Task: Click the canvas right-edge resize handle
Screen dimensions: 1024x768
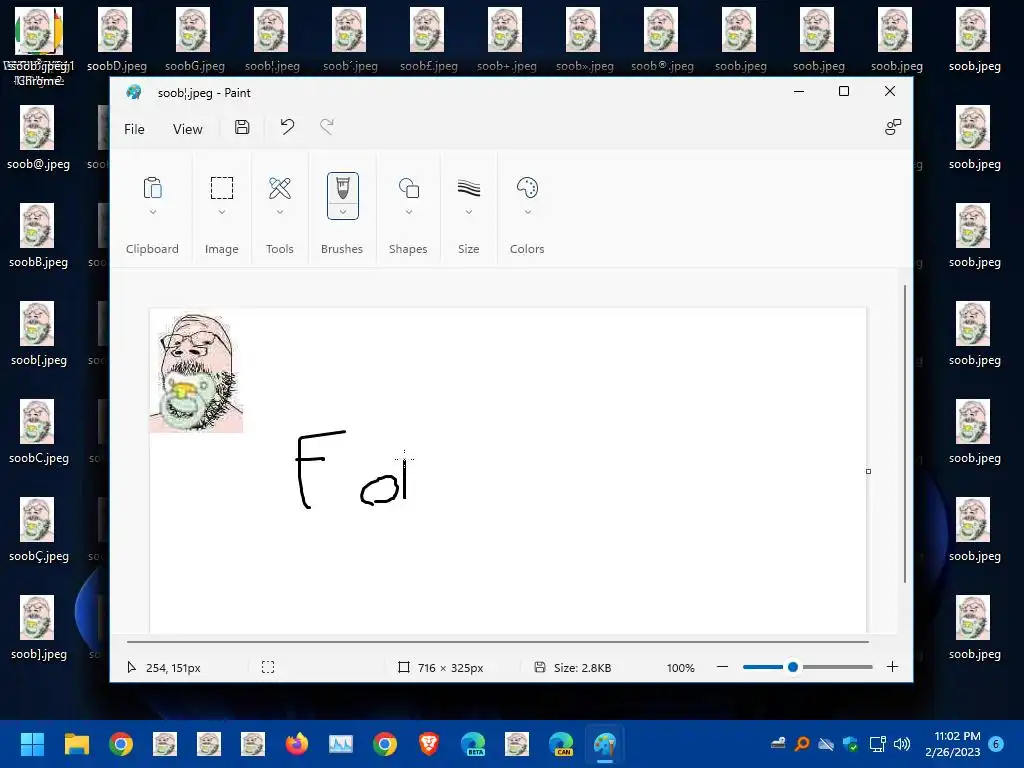Action: (x=868, y=471)
